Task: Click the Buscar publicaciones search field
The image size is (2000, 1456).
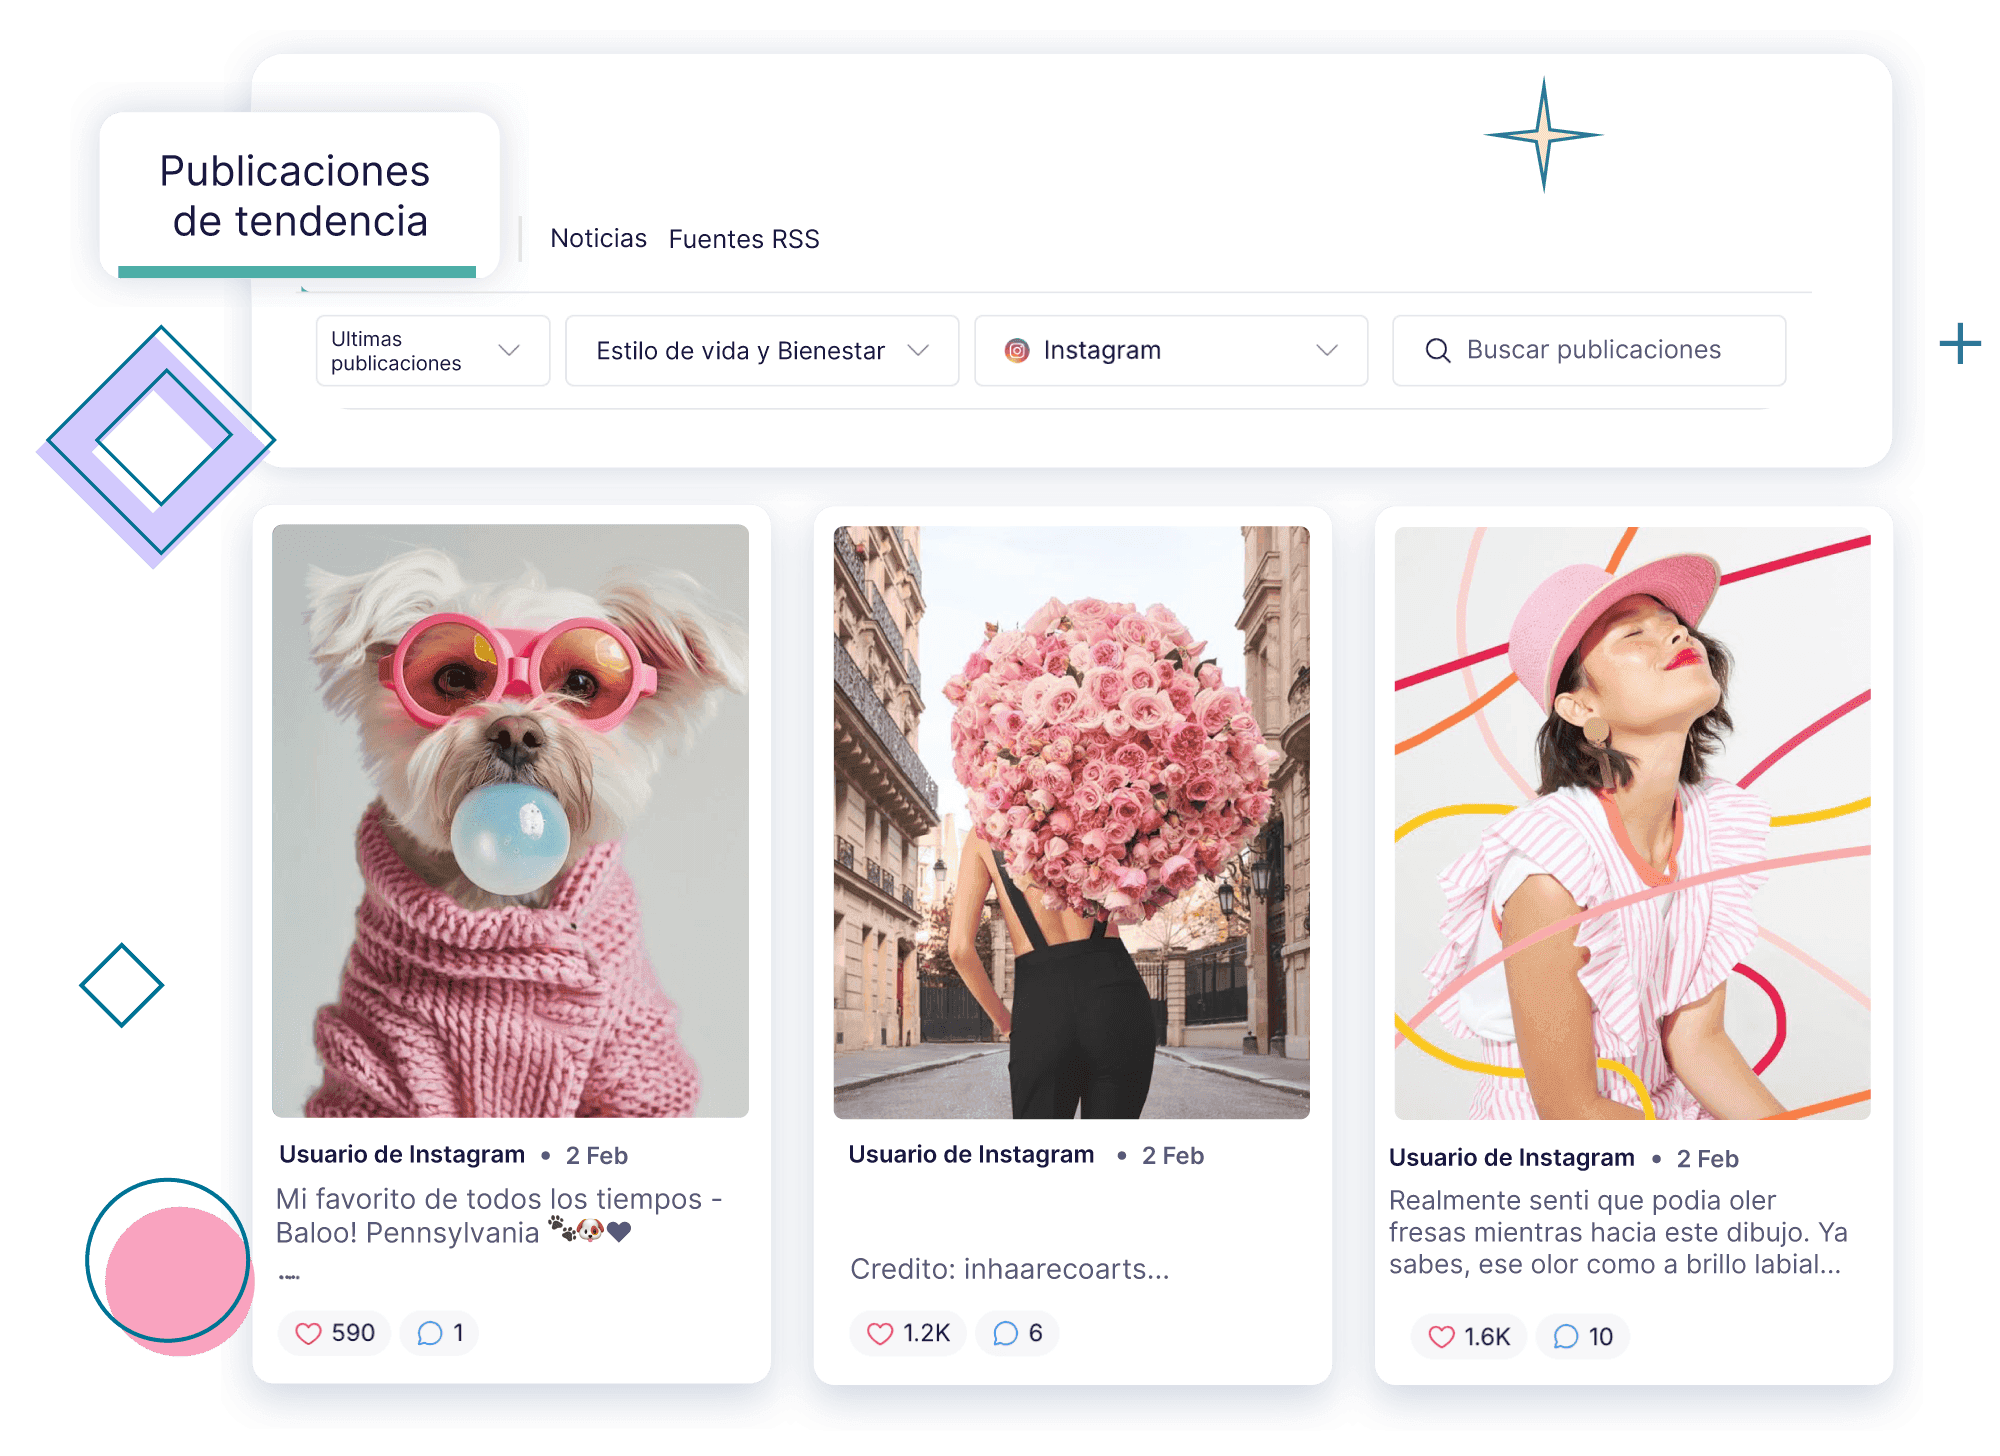Action: coord(1593,350)
